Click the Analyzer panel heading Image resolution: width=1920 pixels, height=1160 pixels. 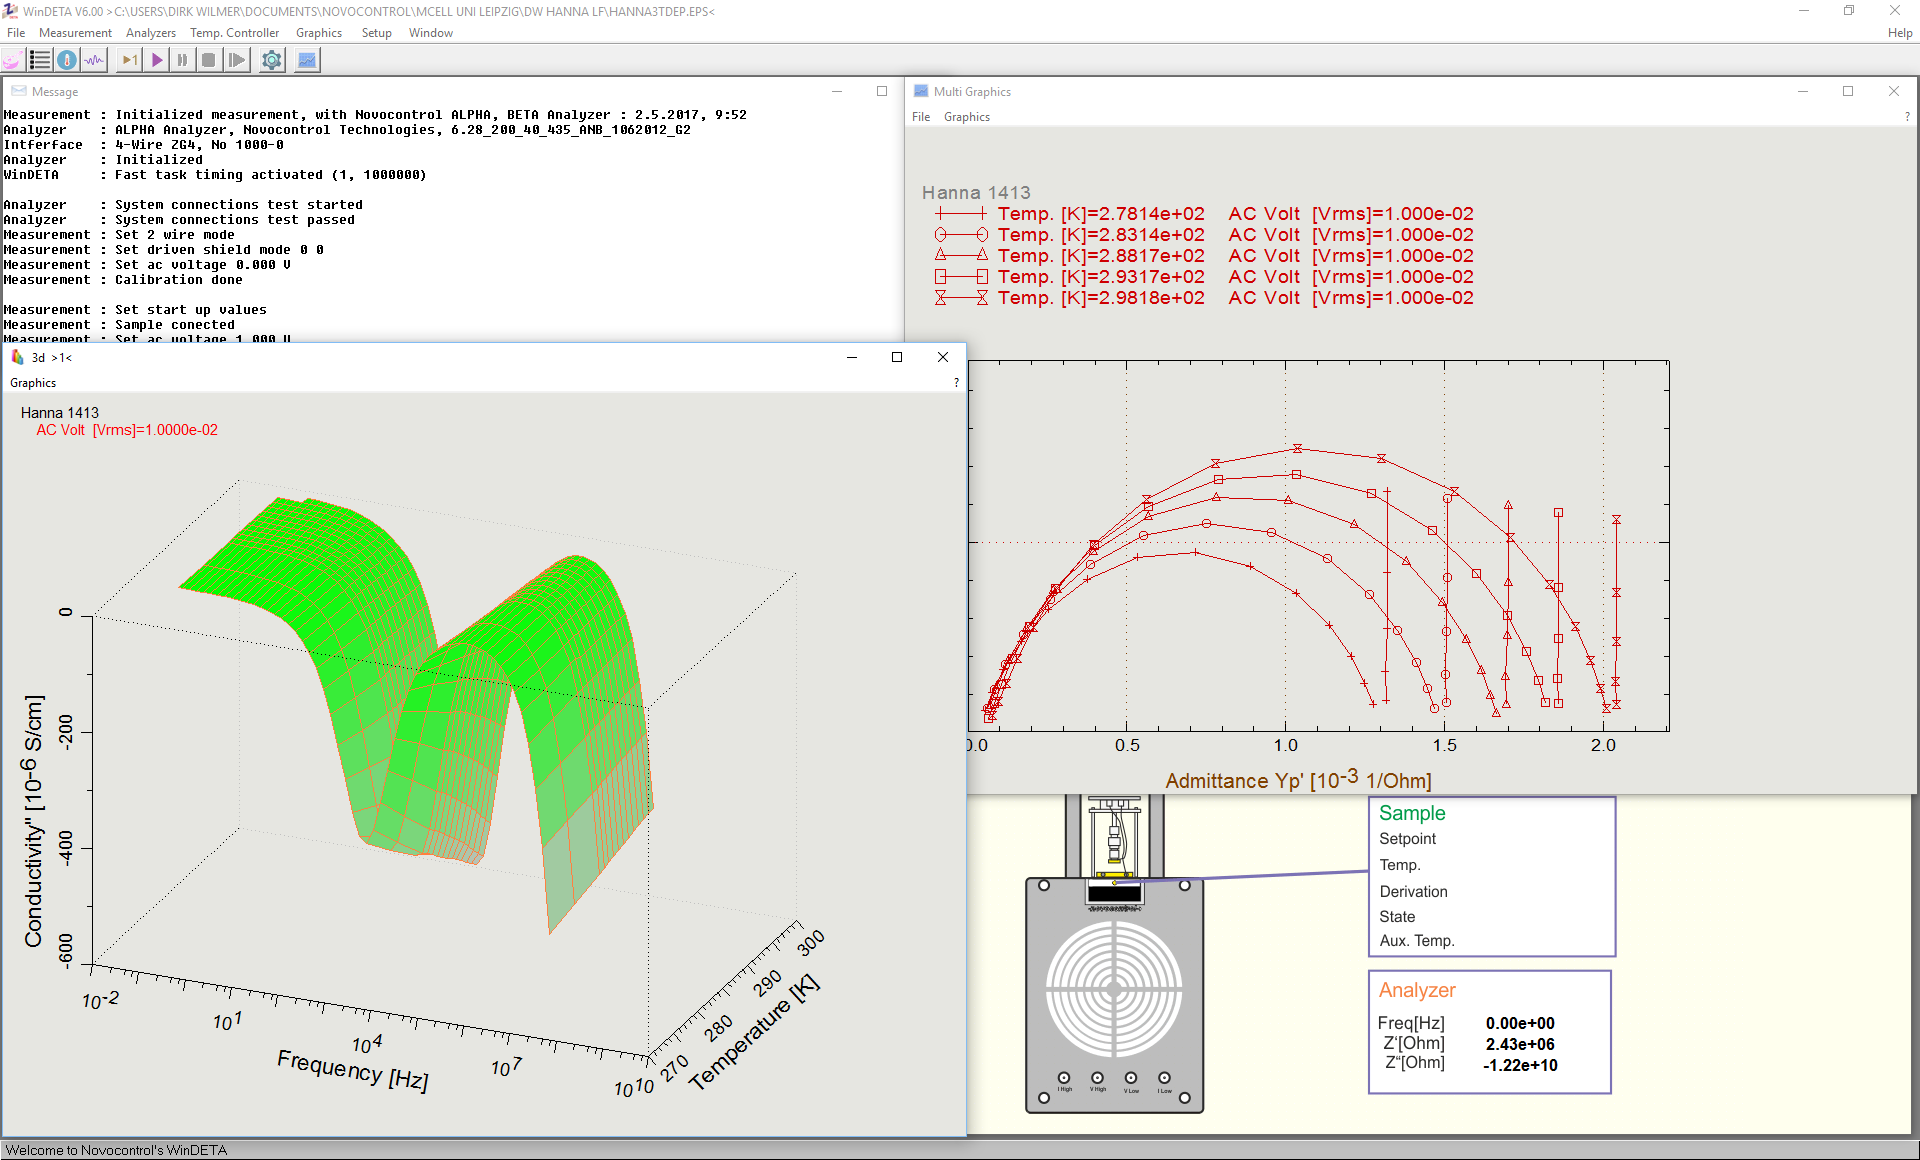[x=1417, y=990]
